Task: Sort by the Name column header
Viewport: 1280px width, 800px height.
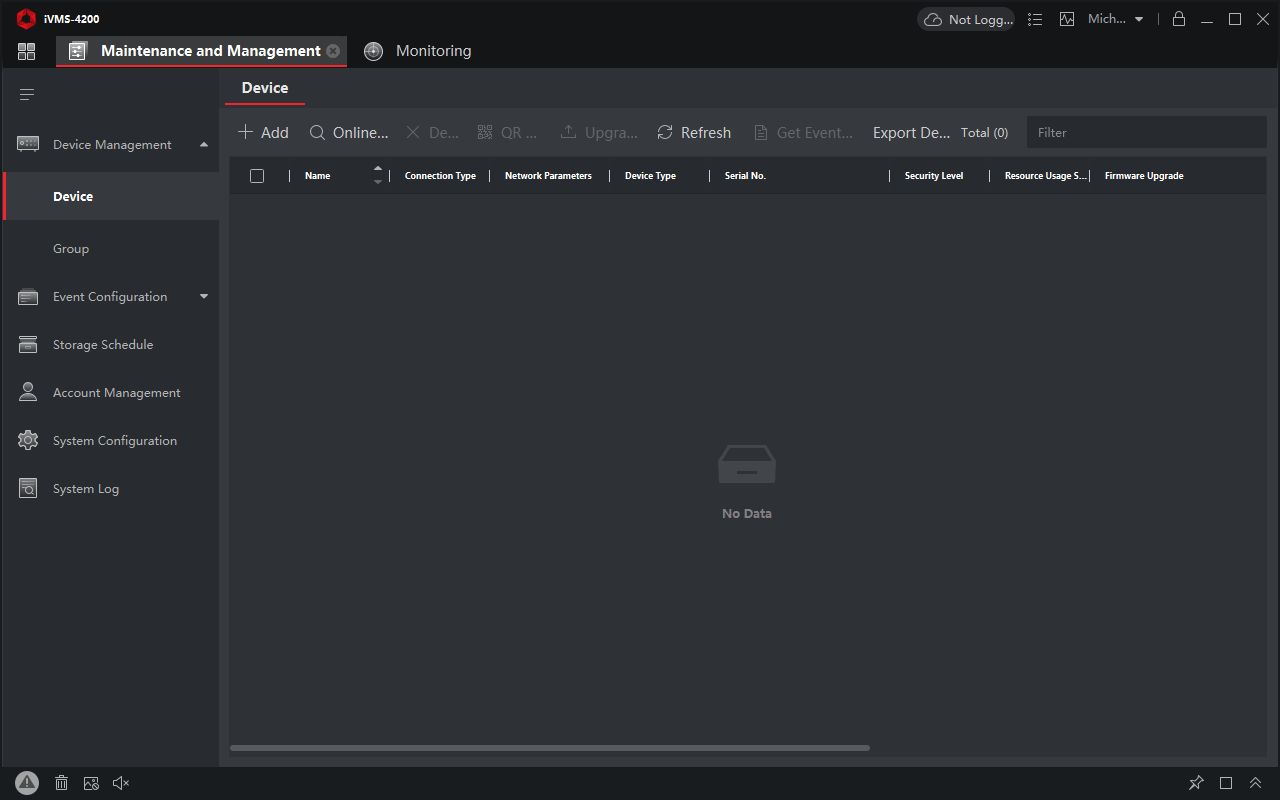Action: (x=317, y=176)
